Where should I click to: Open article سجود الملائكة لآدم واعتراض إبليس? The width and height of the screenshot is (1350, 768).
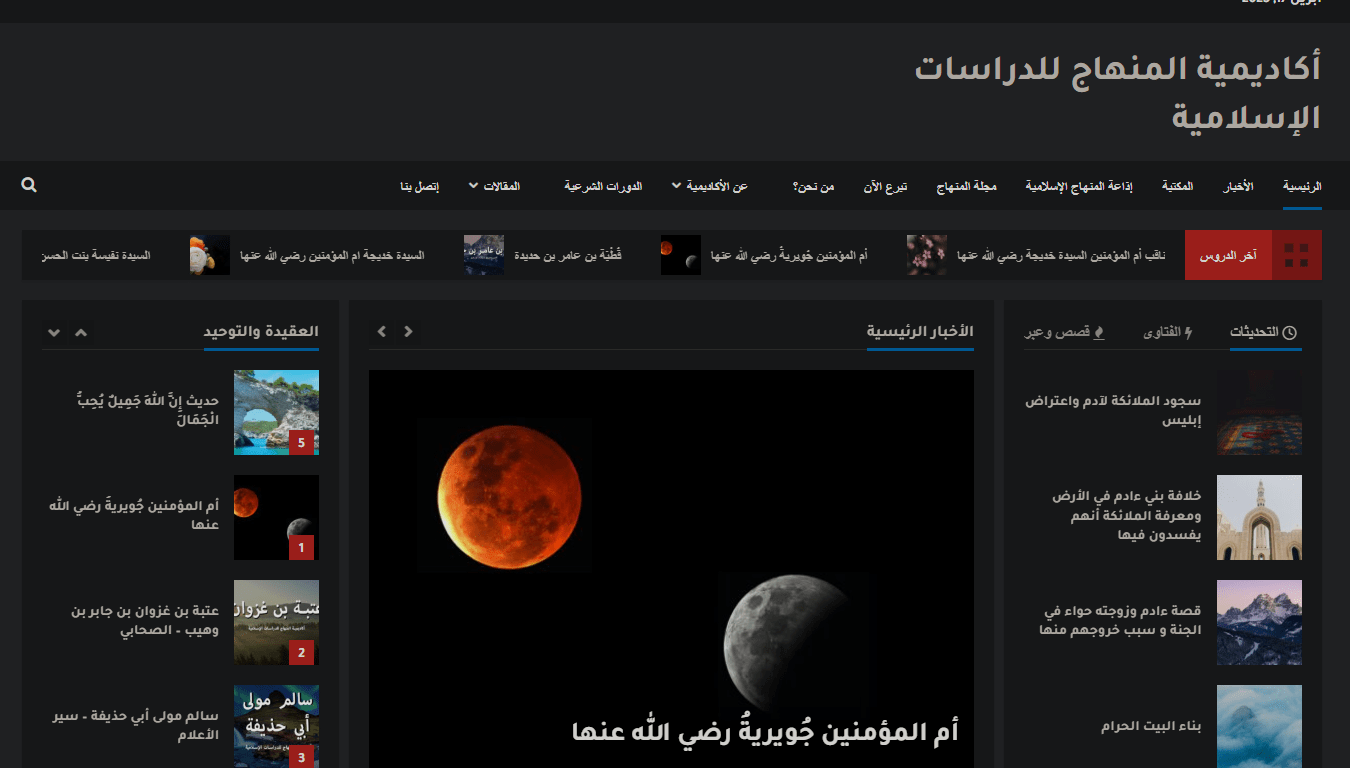(x=1113, y=410)
